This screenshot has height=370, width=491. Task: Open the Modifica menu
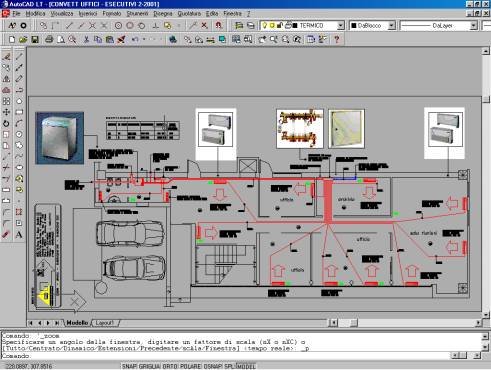tap(35, 14)
